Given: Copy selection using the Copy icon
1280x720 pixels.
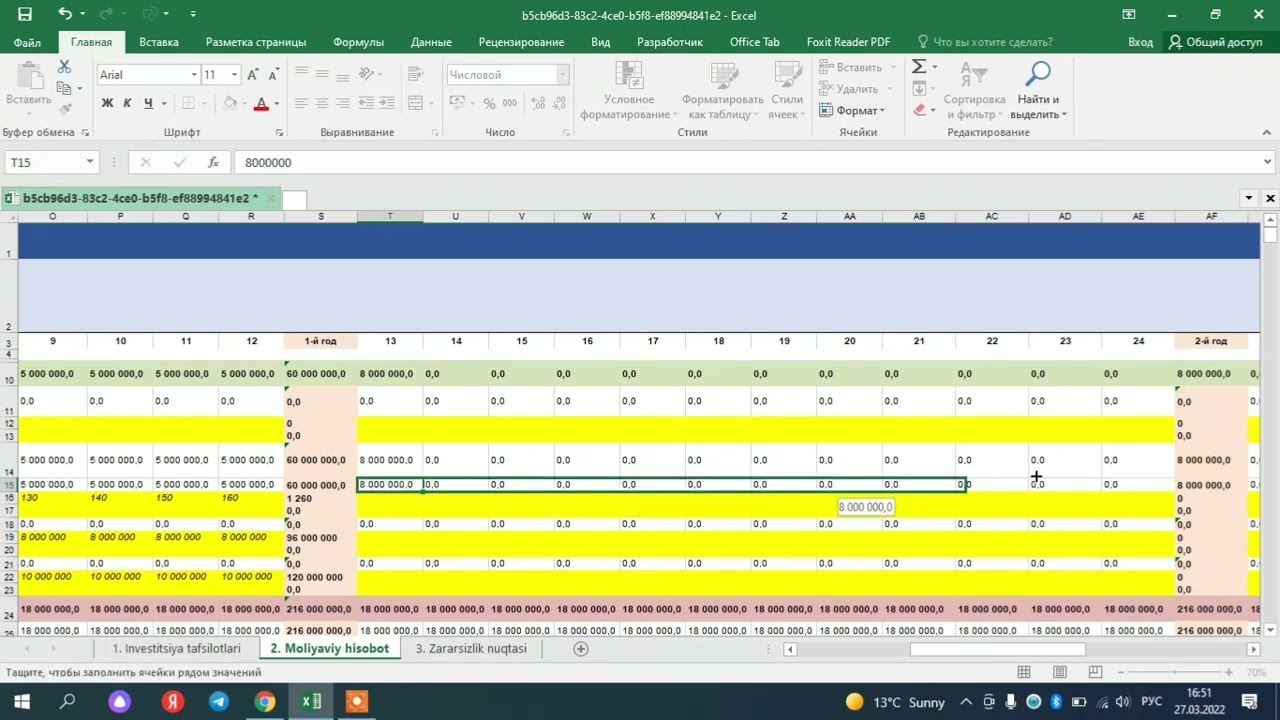Looking at the screenshot, I should (64, 88).
